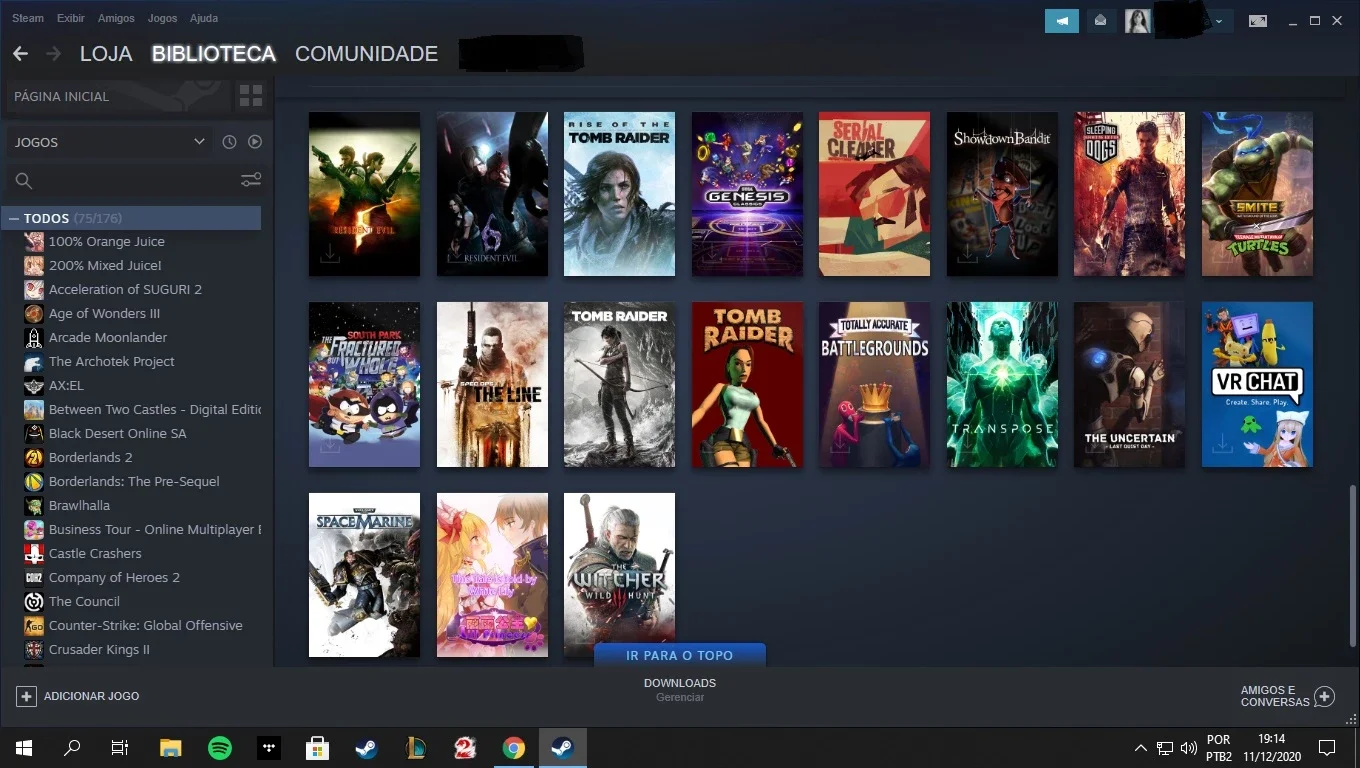The height and width of the screenshot is (768, 1360).
Task: Open Spec Ops The Line cover
Action: [x=492, y=385]
